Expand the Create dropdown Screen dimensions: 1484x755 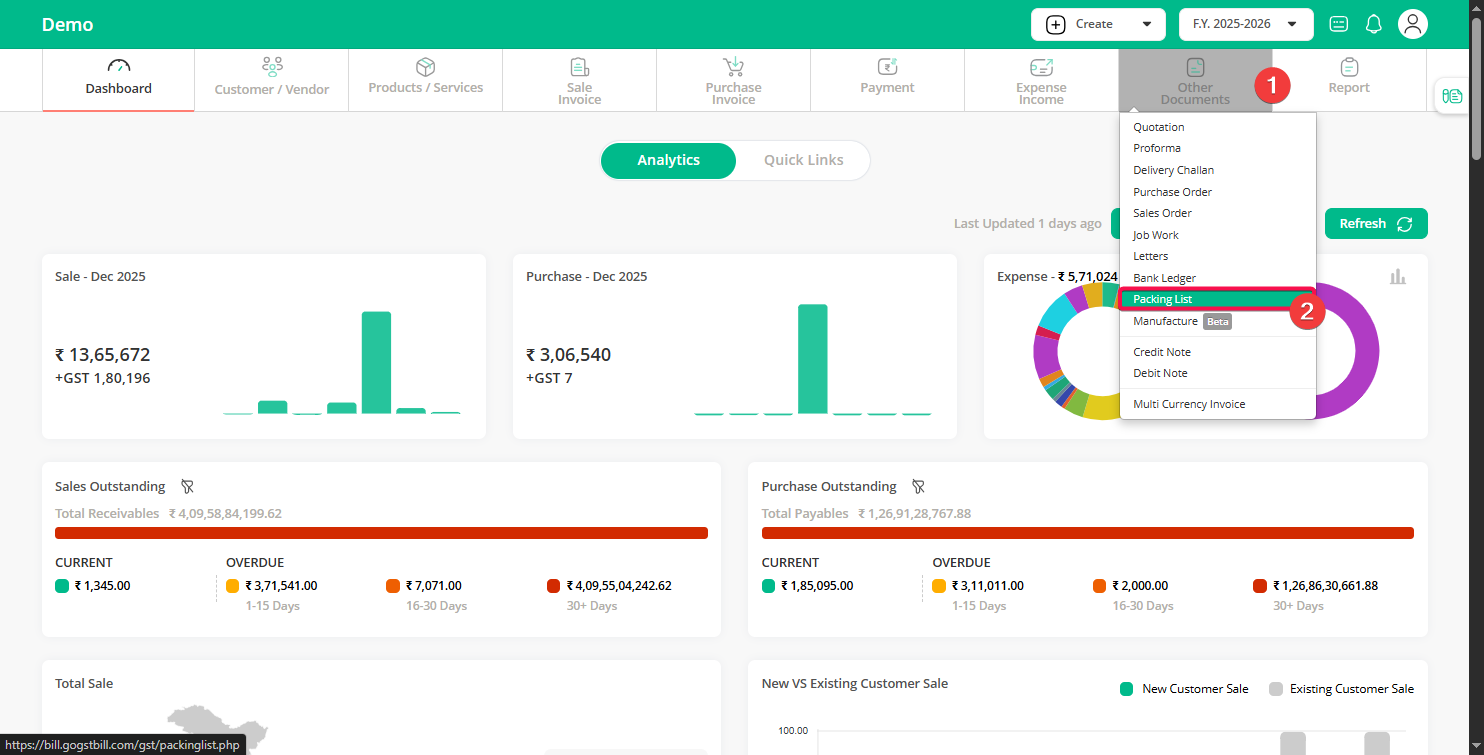[1097, 24]
